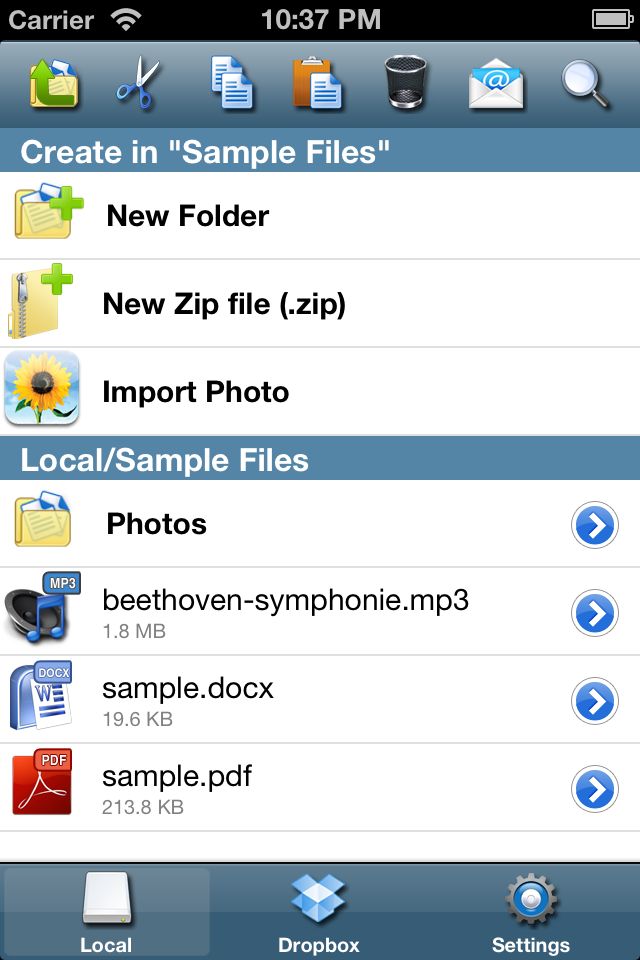Create a New Zip file

click(320, 304)
